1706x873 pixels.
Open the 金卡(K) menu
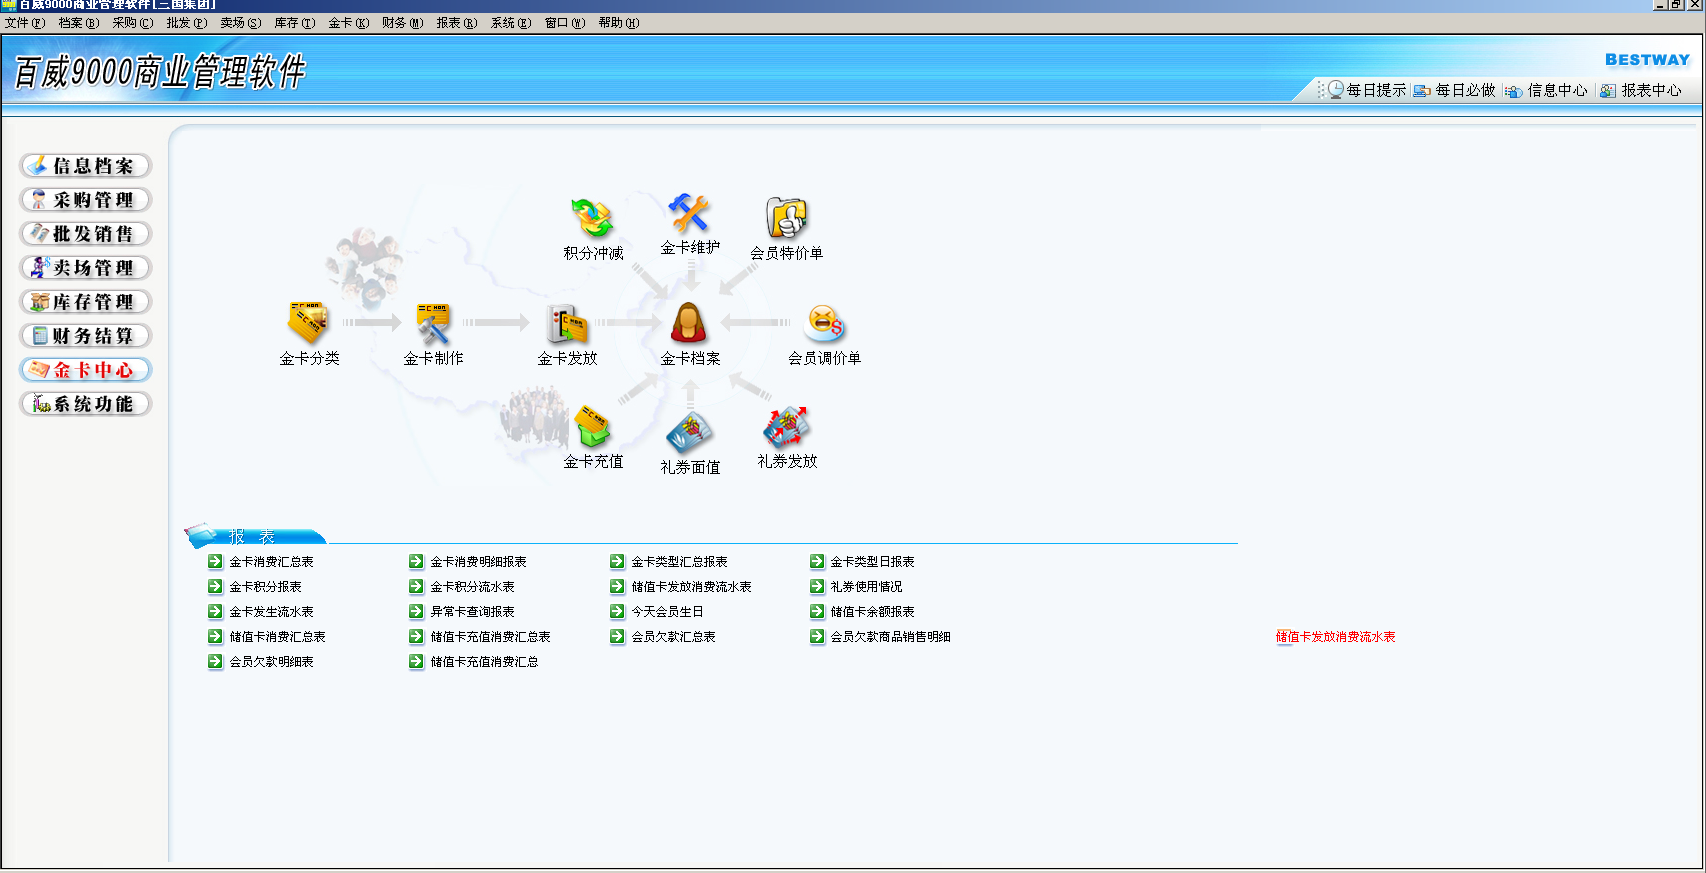(348, 23)
